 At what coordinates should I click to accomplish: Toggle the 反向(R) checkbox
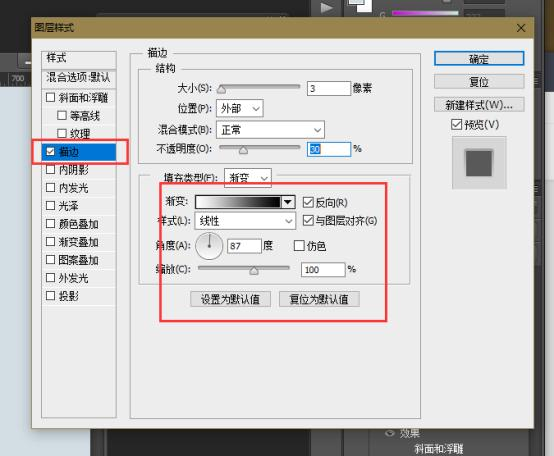[308, 202]
